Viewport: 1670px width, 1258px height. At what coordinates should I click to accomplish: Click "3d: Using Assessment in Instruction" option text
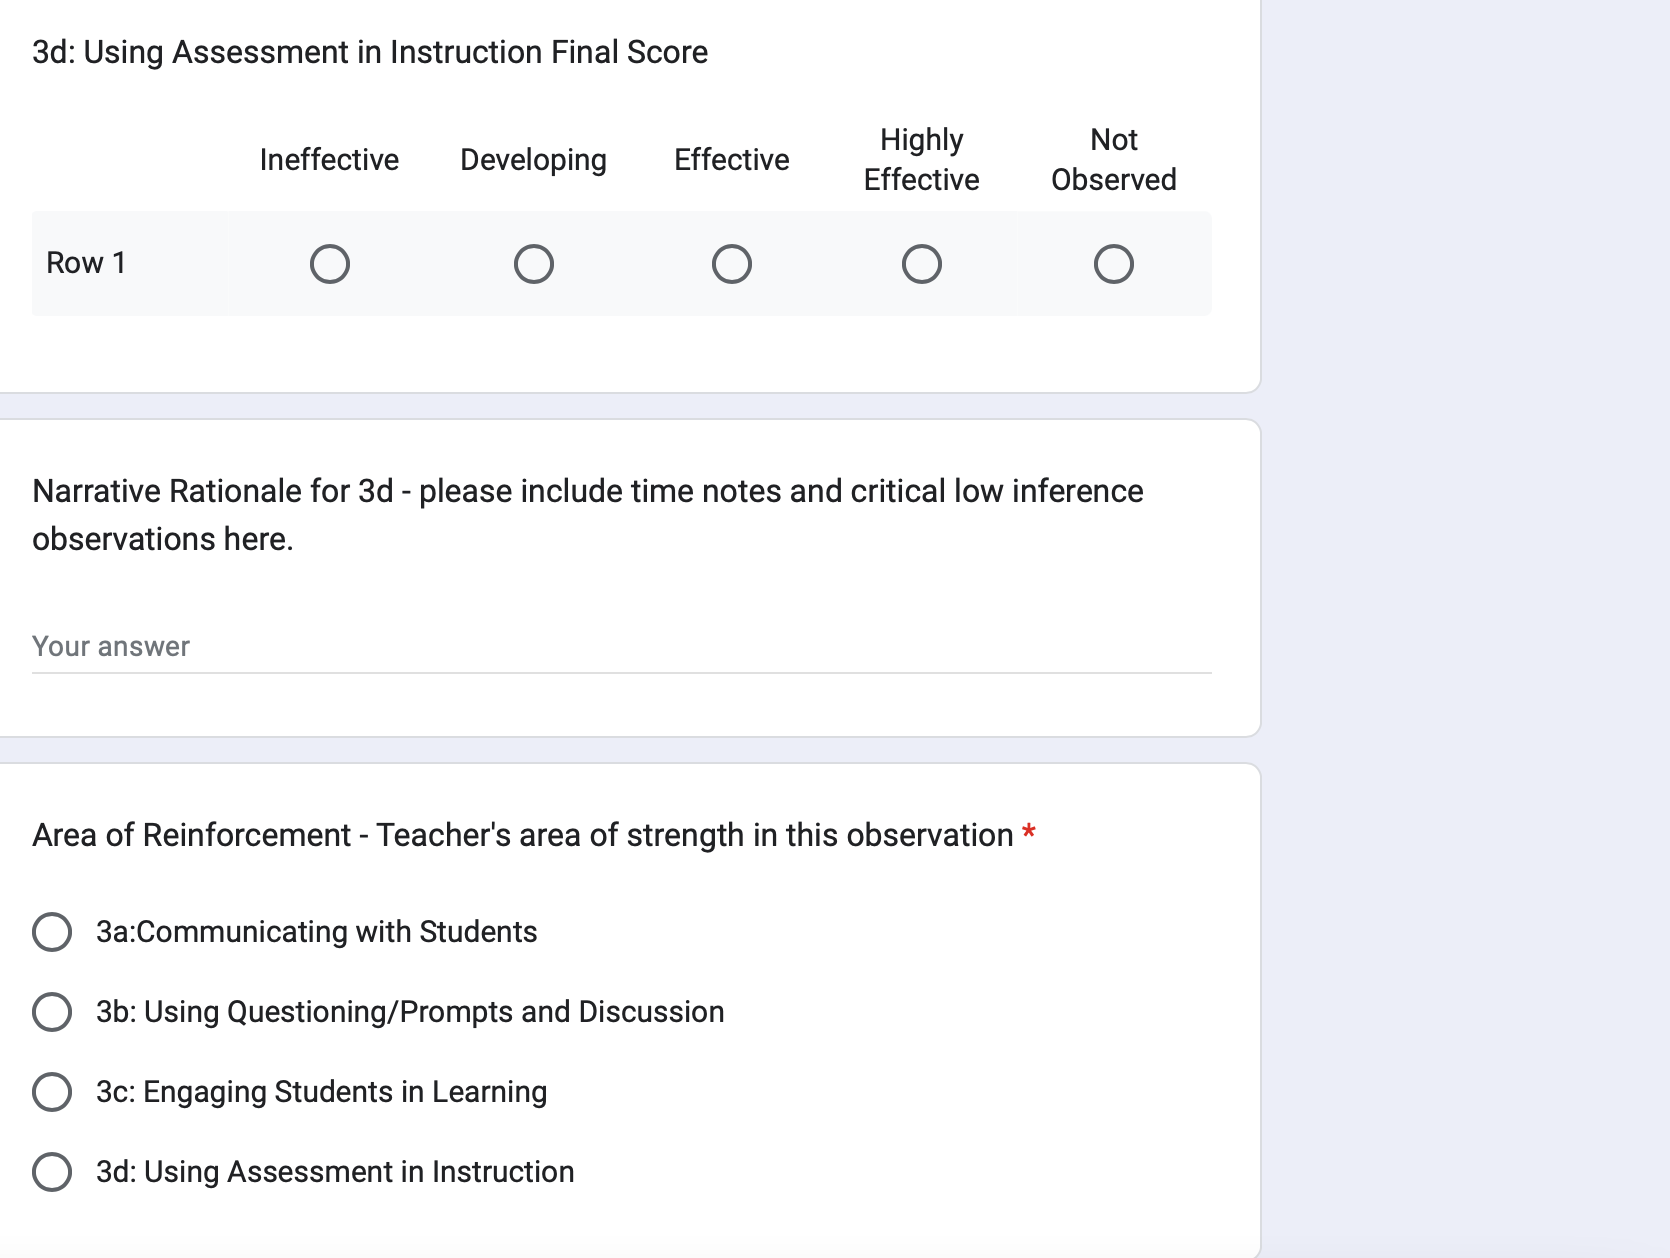click(x=335, y=1172)
